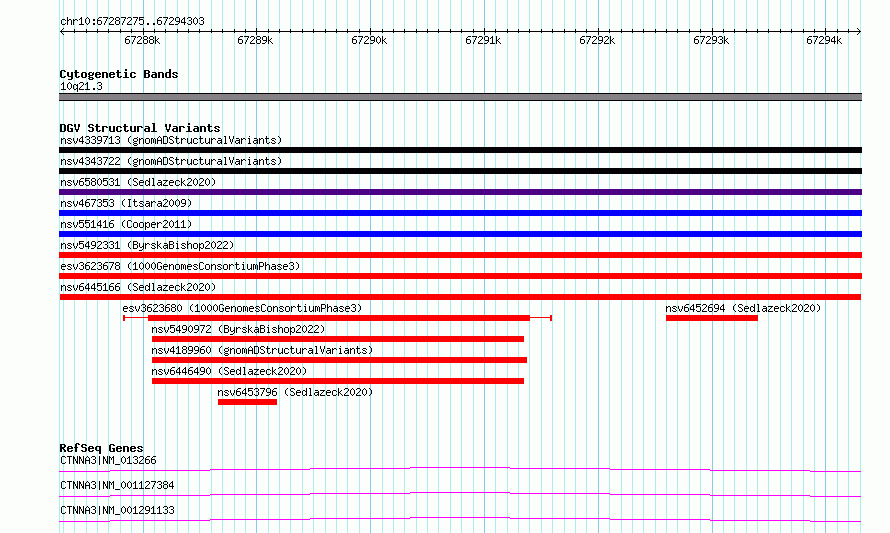Click the short red bar of nsv6453796

(247, 402)
